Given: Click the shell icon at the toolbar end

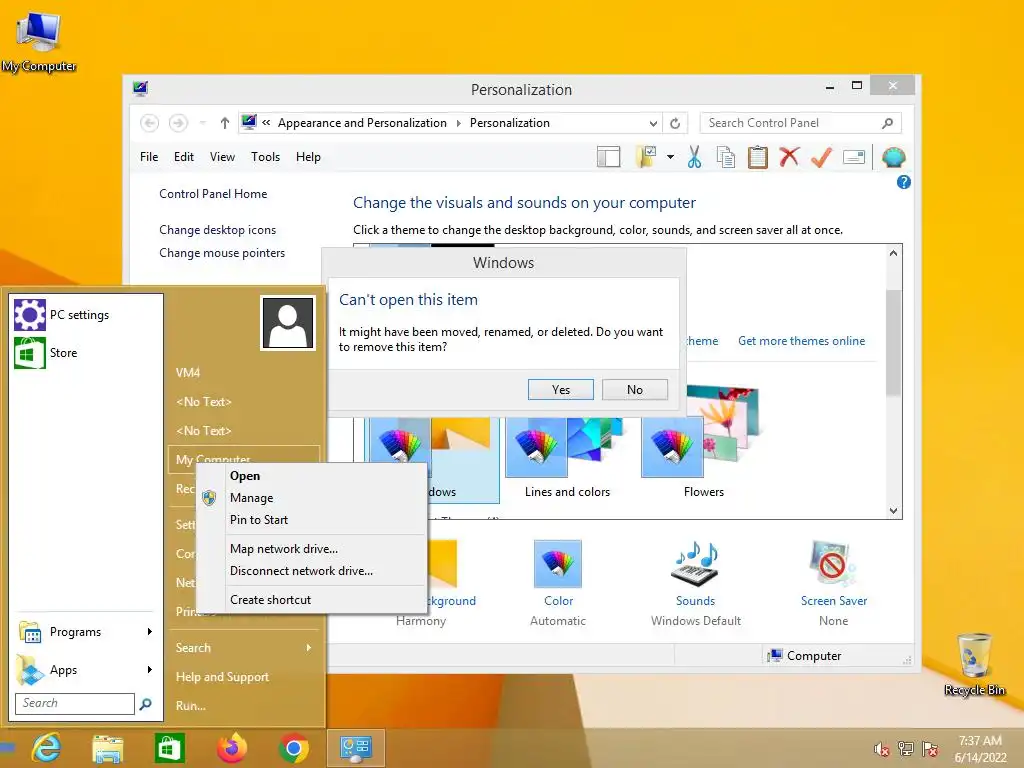Looking at the screenshot, I should 893,157.
